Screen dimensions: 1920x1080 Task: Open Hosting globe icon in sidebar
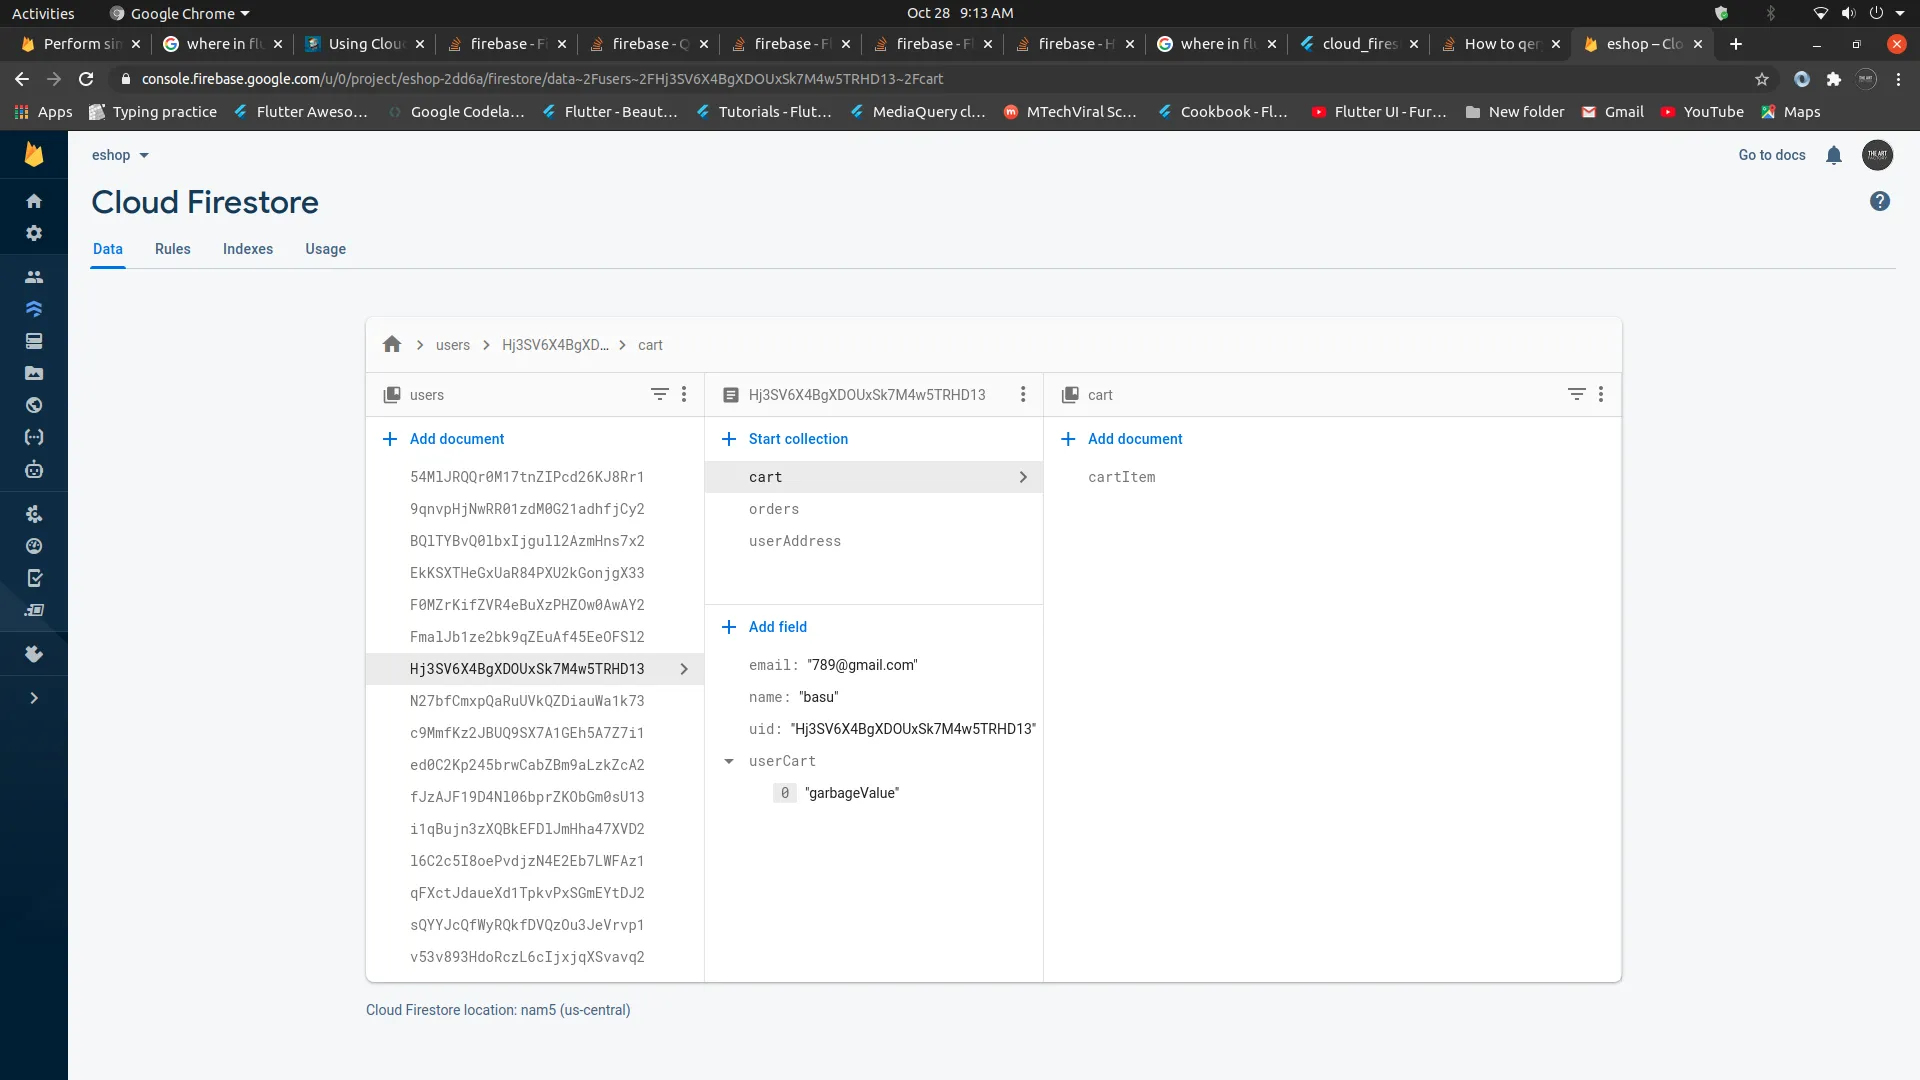(34, 405)
